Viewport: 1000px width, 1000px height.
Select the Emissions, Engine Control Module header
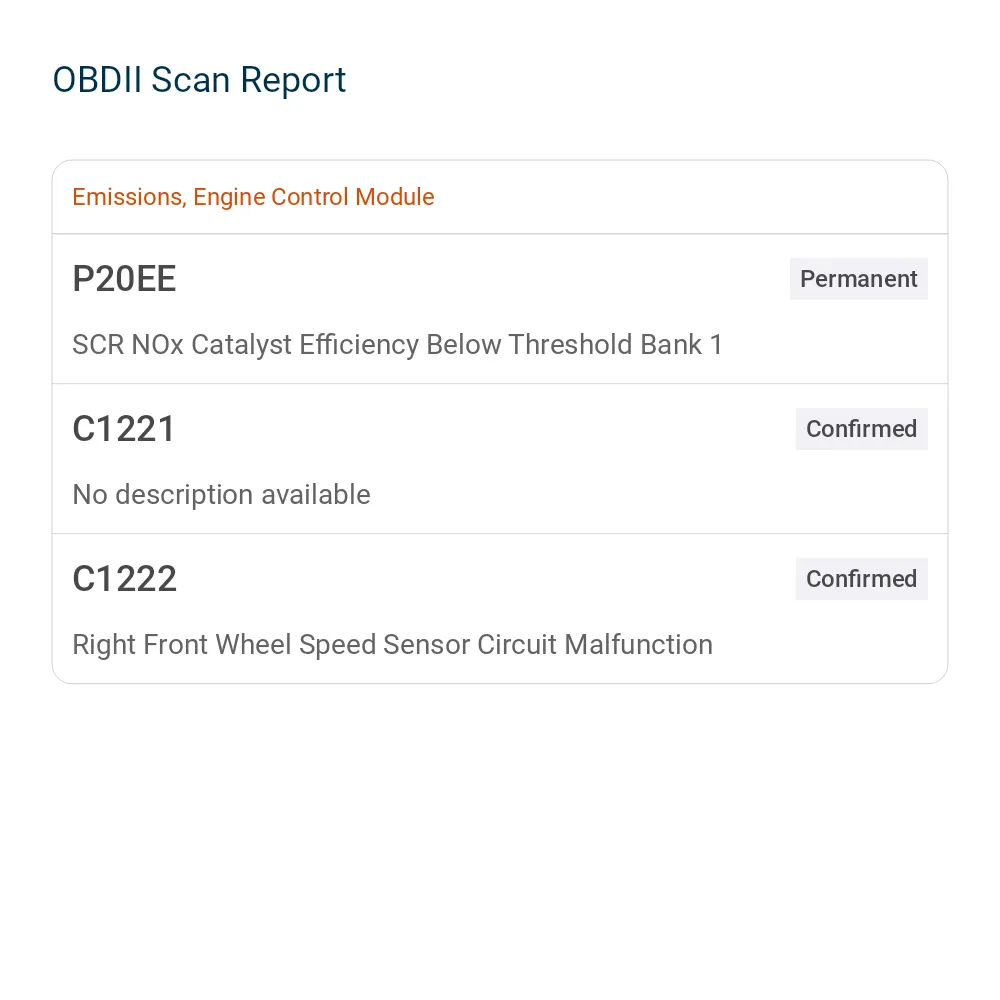coord(253,197)
